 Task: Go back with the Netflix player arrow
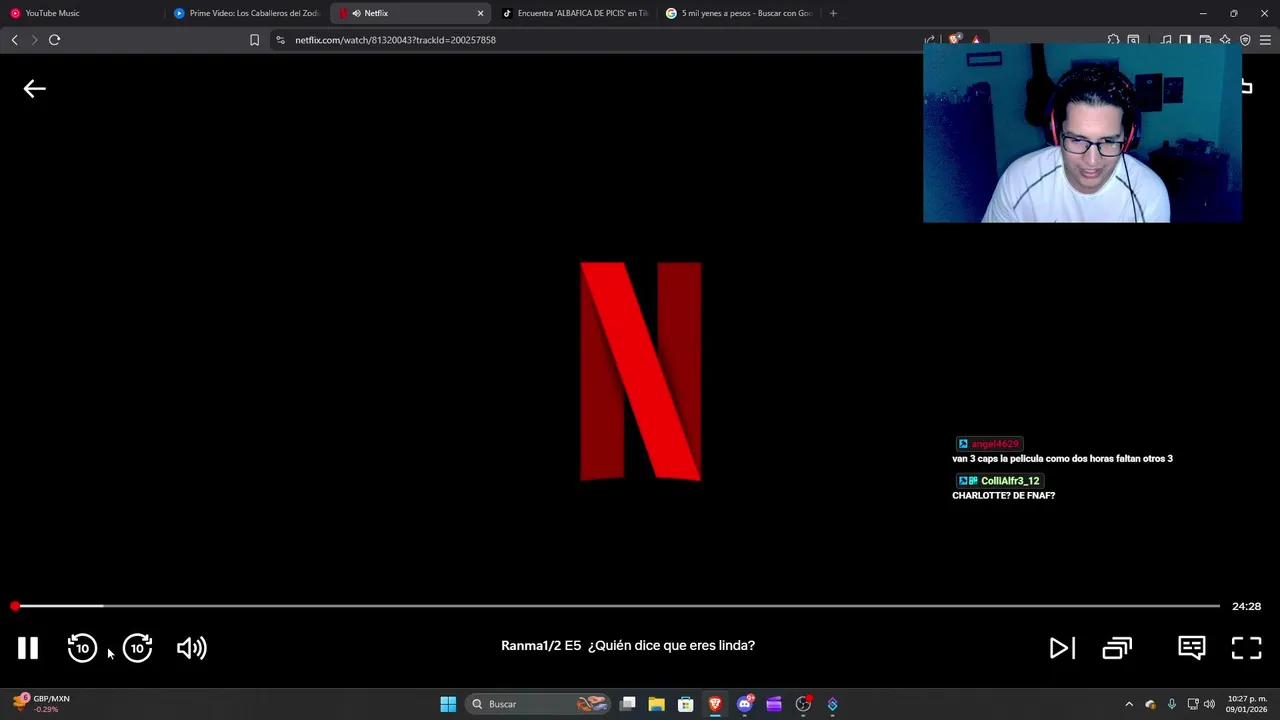click(x=34, y=89)
